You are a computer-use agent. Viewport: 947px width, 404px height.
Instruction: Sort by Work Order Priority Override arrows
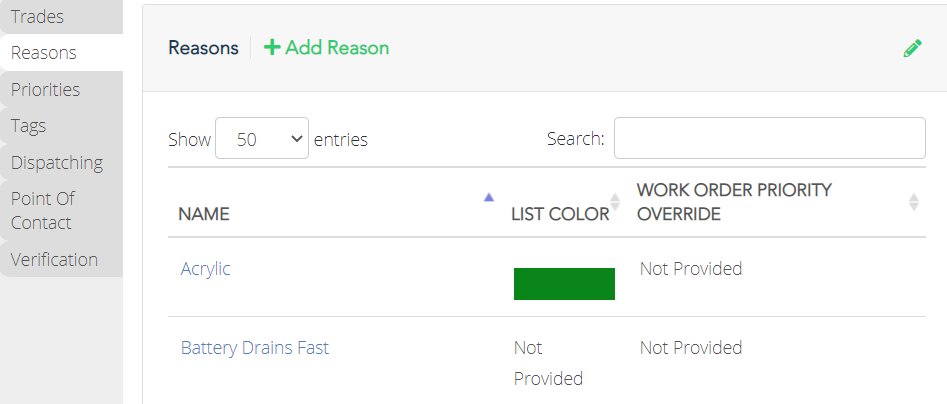click(914, 202)
